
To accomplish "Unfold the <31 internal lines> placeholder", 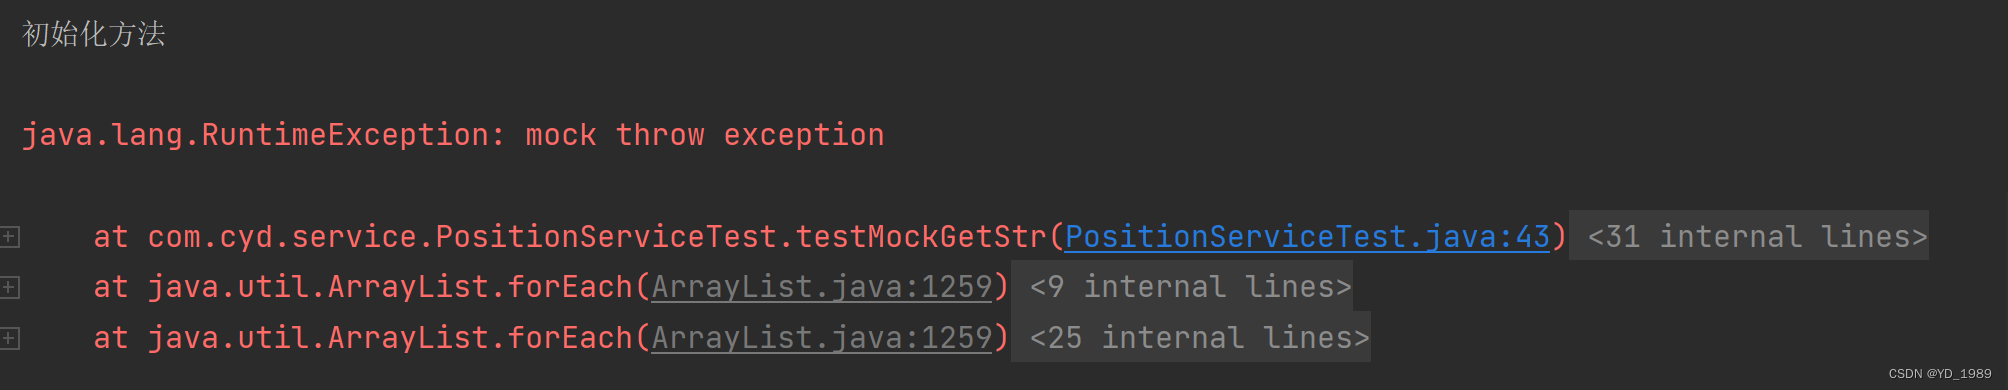I will 1749,236.
